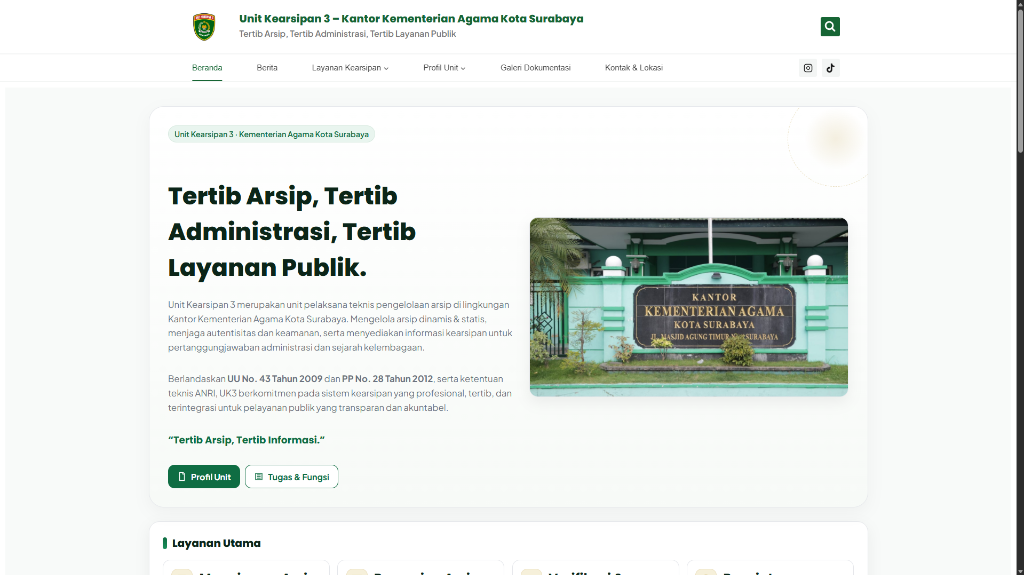Click the Tugas & Fungsi button
Screen dimensions: 1024x575
tap(291, 476)
